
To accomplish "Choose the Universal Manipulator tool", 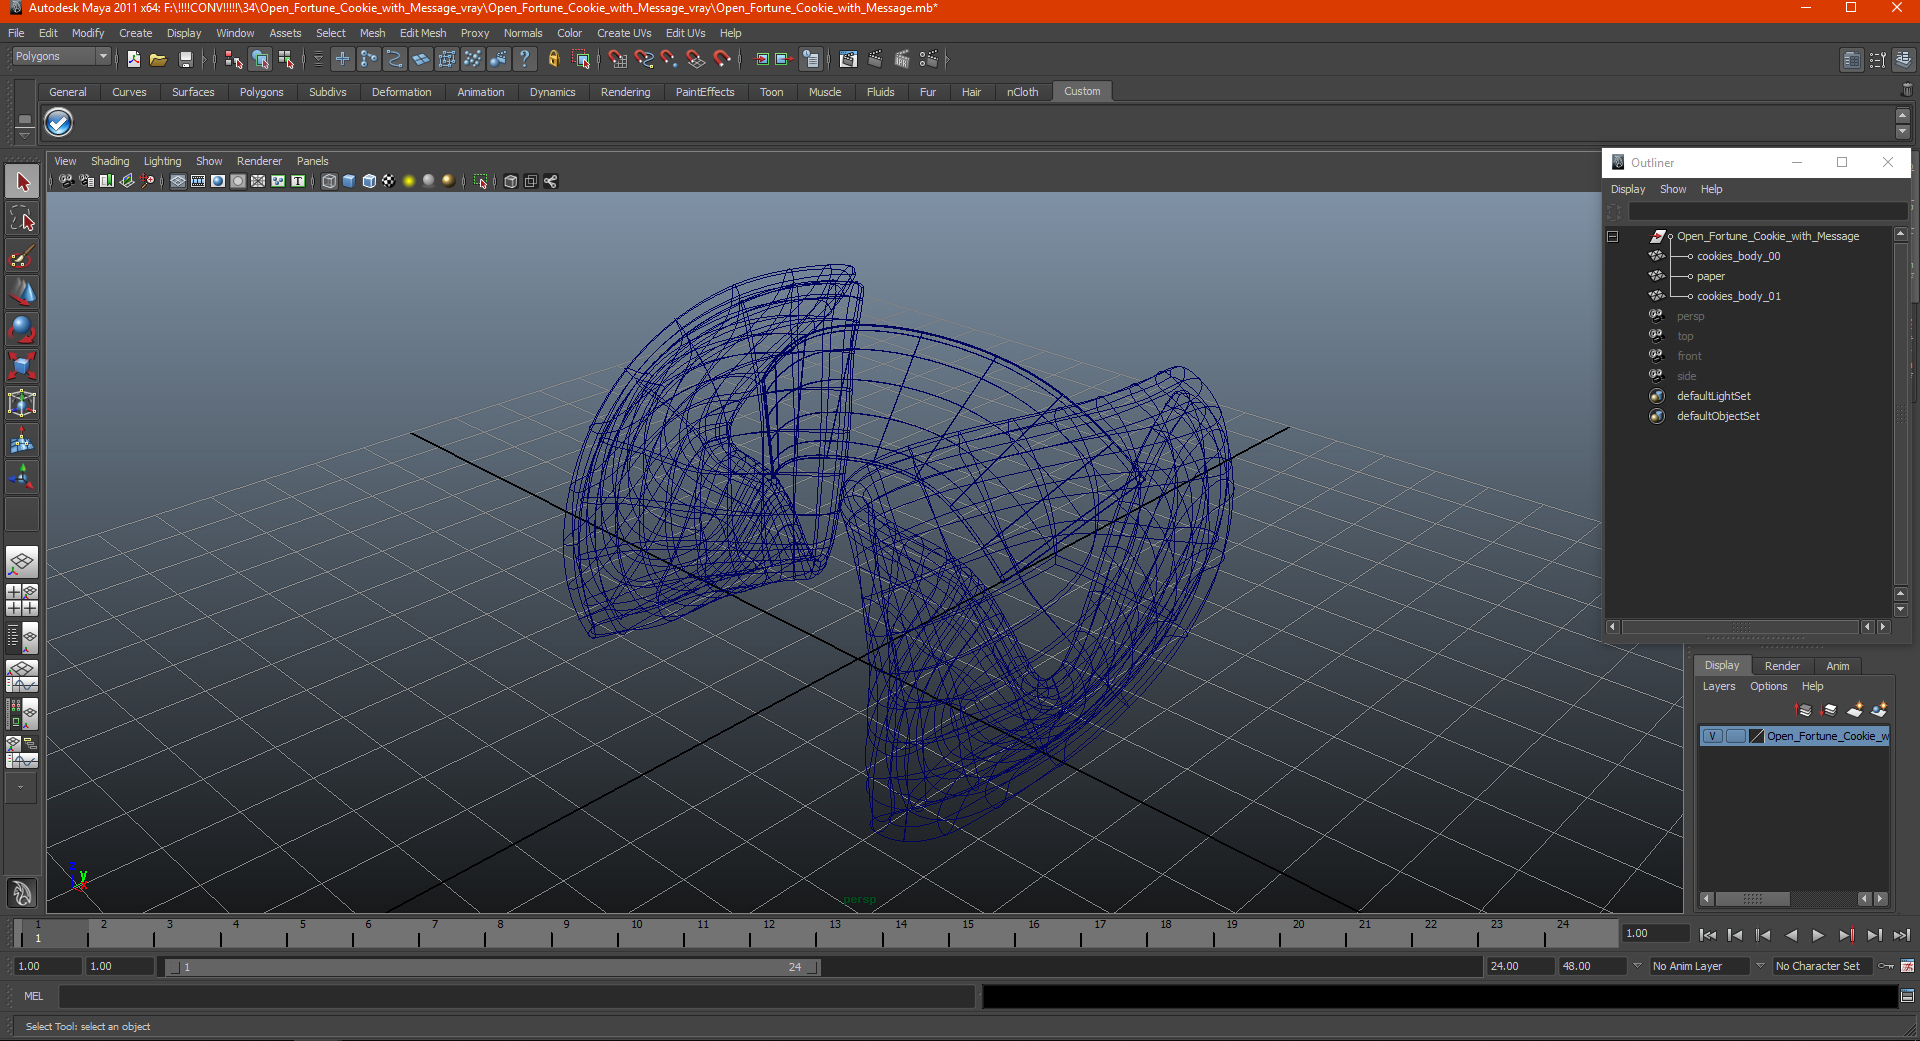I will 22,403.
